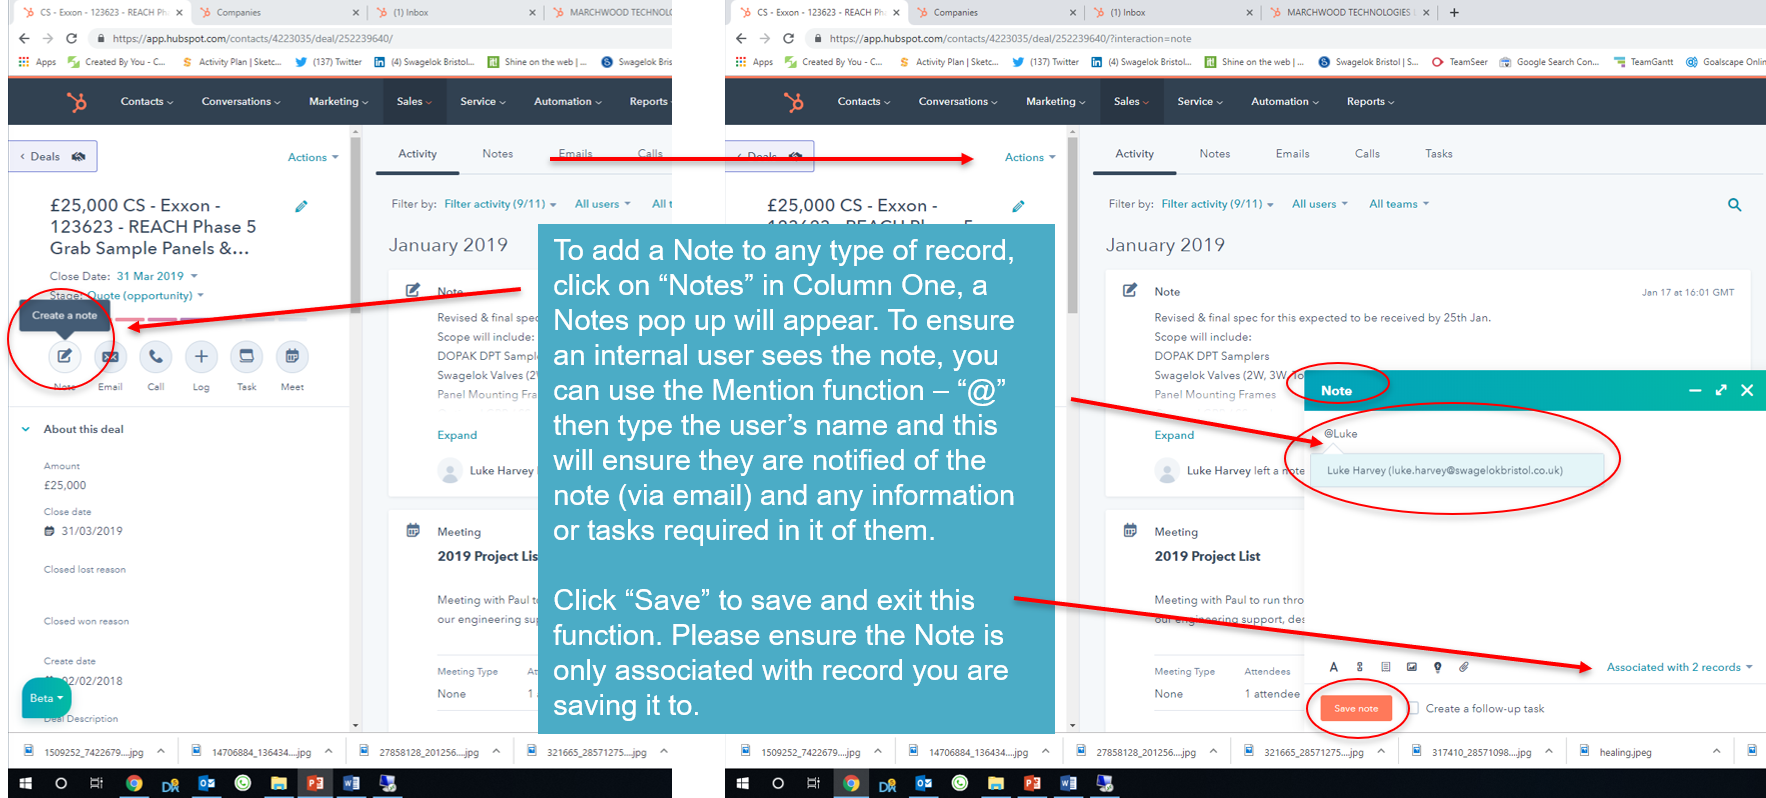Open text formatting options in Note popup
1766x798 pixels.
tap(1333, 667)
